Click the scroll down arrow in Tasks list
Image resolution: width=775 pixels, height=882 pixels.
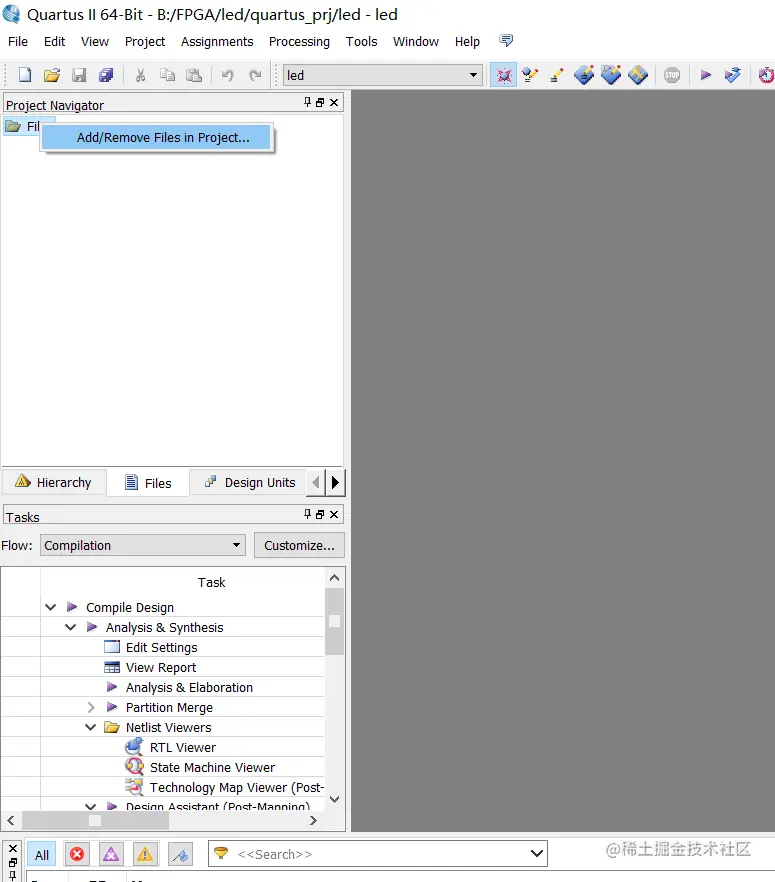tap(334, 799)
